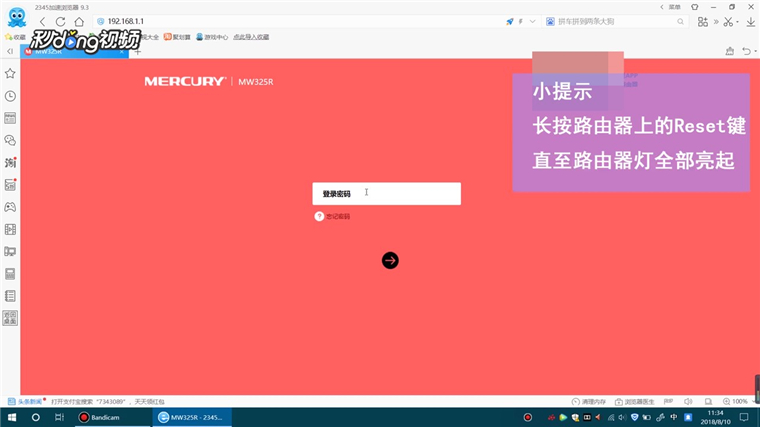Open the Windows notification center icon
This screenshot has width=760, height=427.
tap(744, 417)
